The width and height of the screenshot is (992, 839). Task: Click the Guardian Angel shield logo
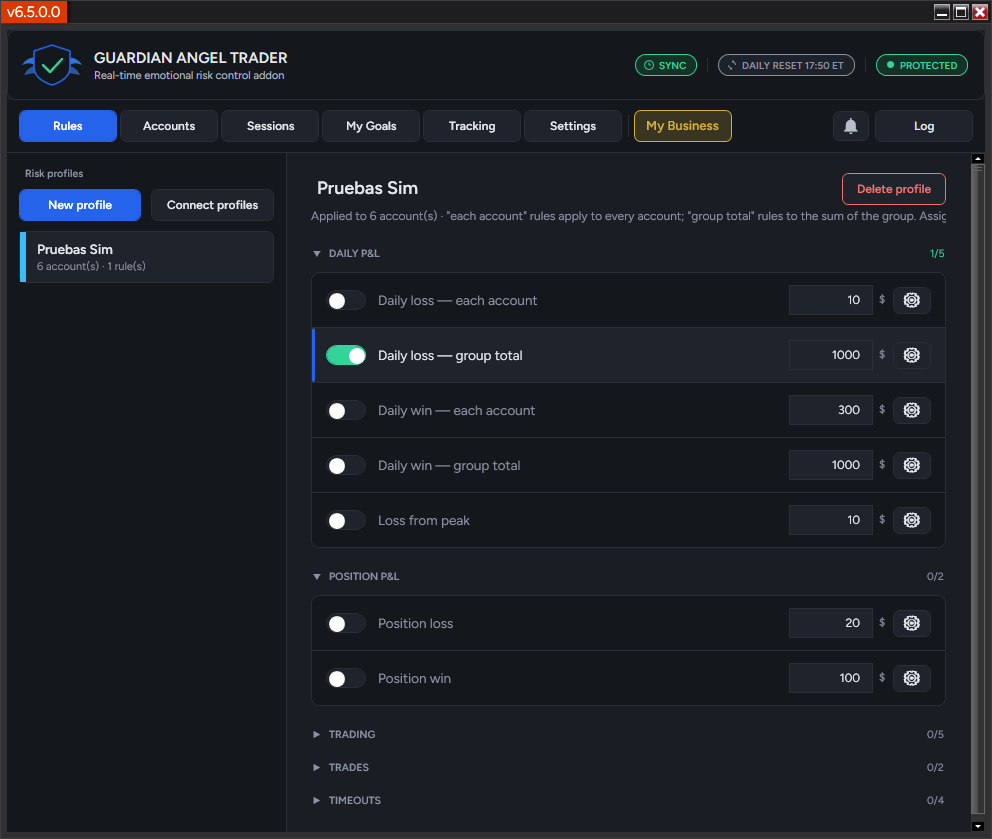click(x=52, y=65)
